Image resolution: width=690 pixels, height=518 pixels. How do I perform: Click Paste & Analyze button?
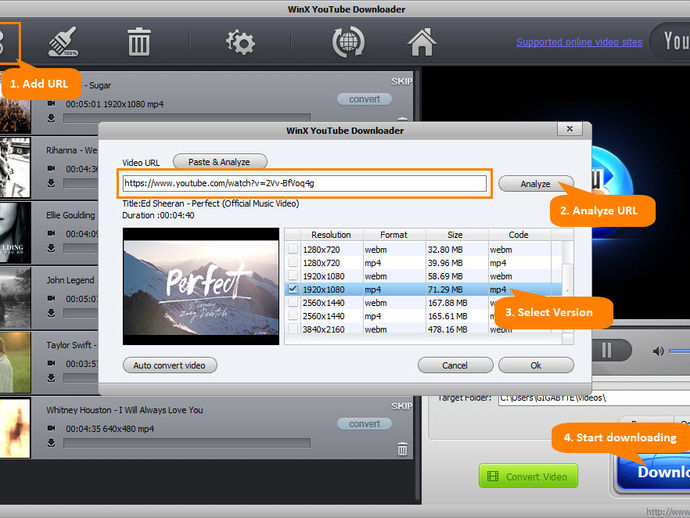tap(220, 162)
